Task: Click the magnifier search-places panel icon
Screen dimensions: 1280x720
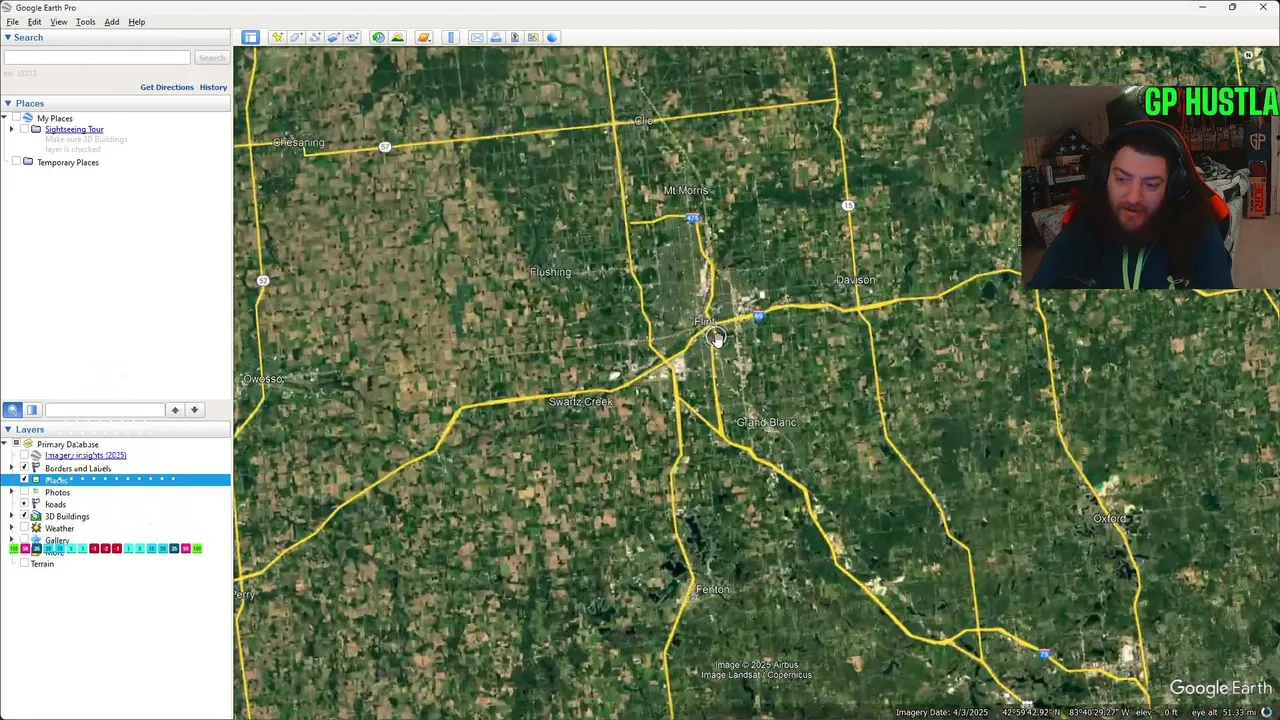Action: (12, 410)
